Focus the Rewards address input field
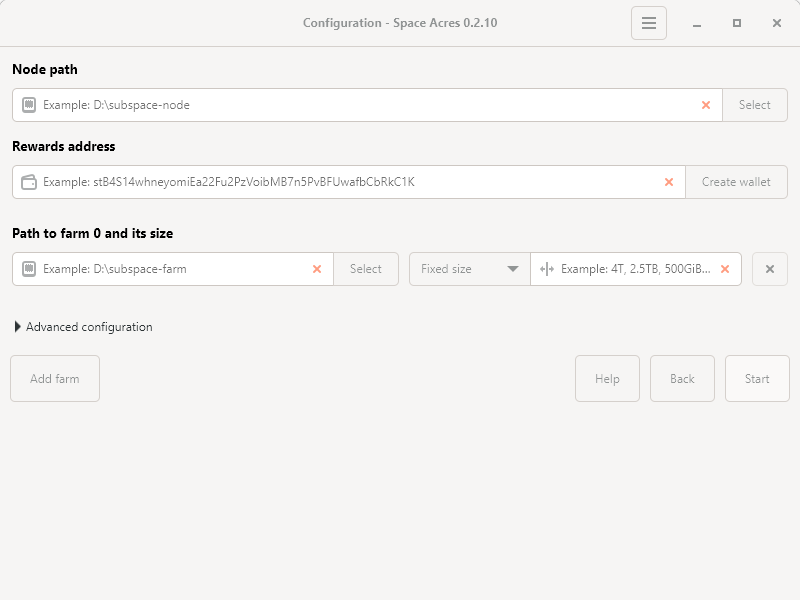800x600 pixels. coord(350,182)
